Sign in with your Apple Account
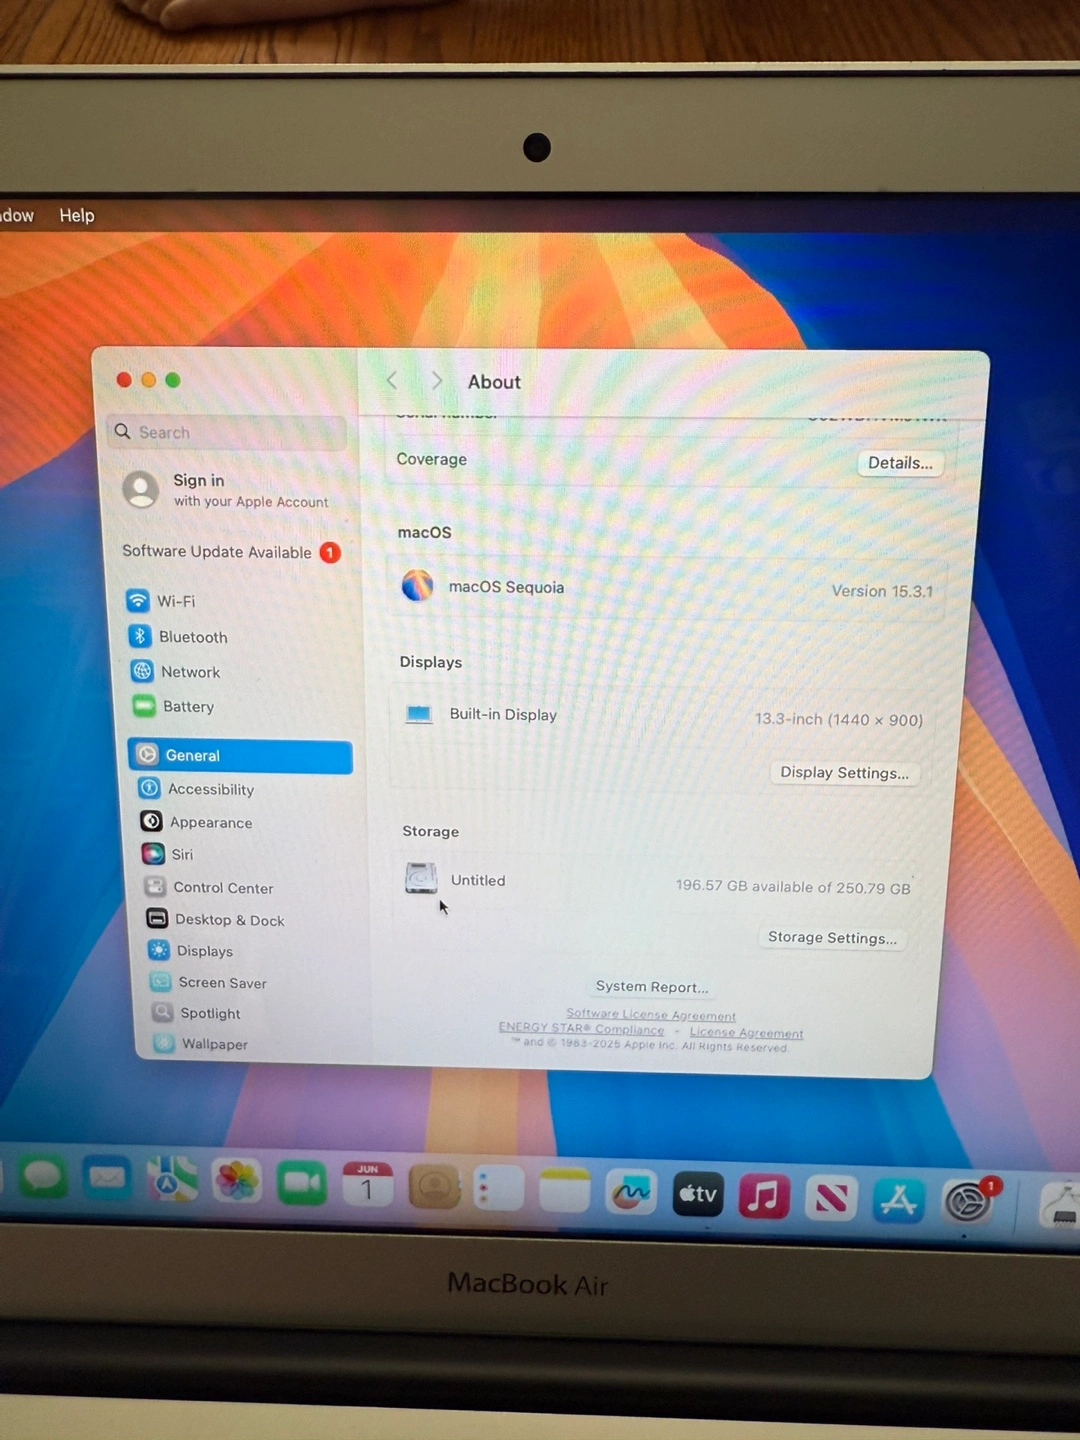This screenshot has width=1080, height=1440. pos(228,490)
